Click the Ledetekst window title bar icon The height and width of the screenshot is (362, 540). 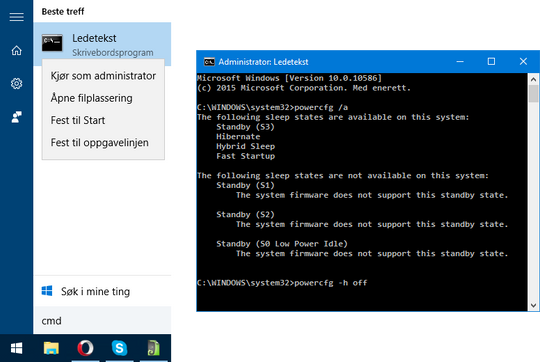point(209,62)
